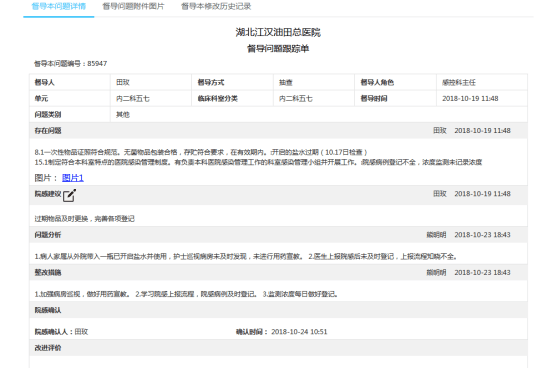
Task: Click the problem line starting with 15.1
Action: [x=258, y=162]
